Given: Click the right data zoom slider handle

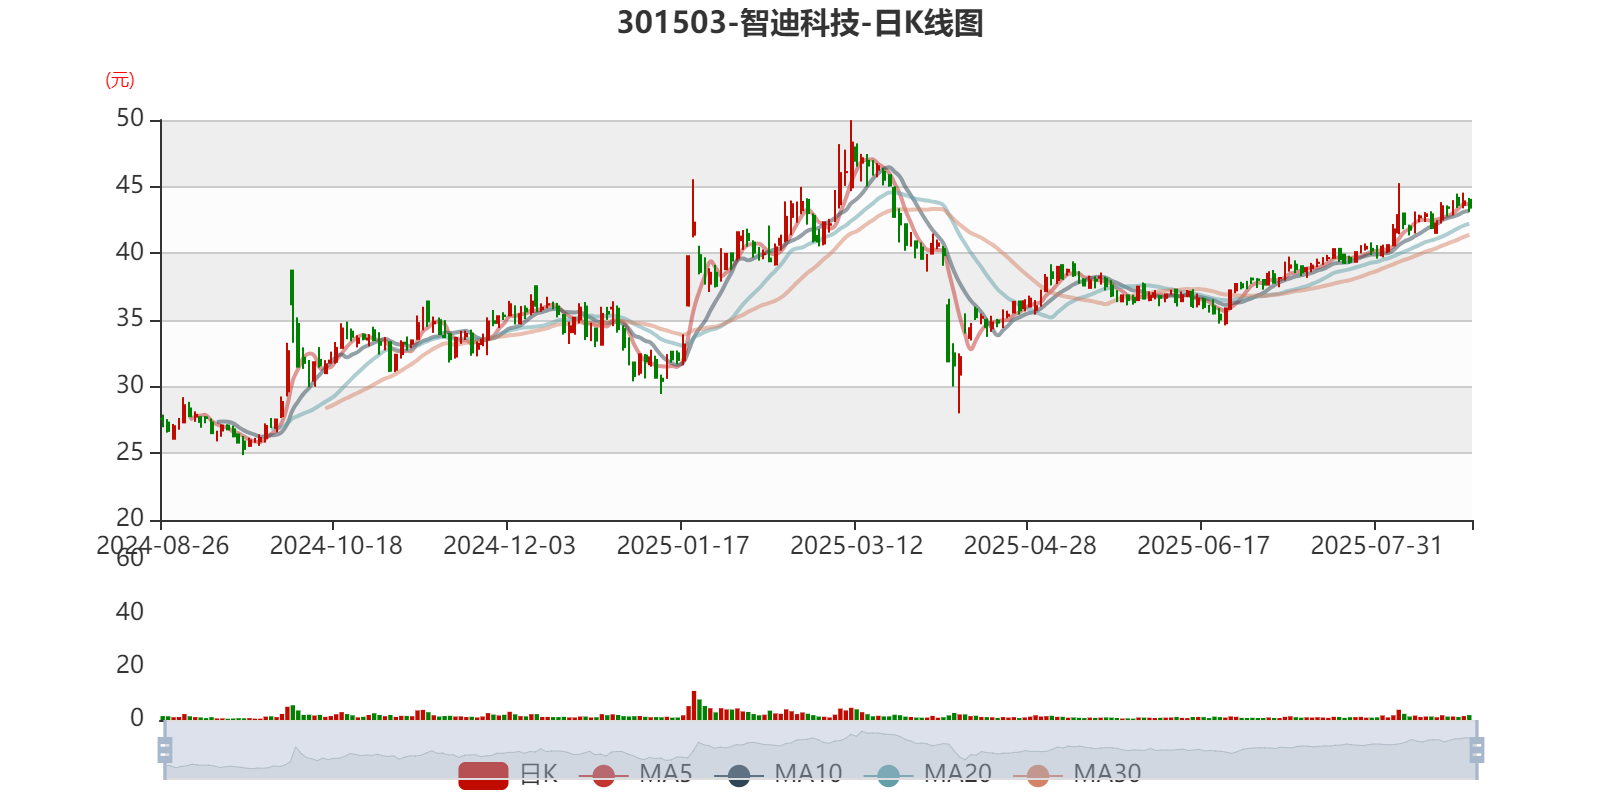Looking at the screenshot, I should [1477, 750].
